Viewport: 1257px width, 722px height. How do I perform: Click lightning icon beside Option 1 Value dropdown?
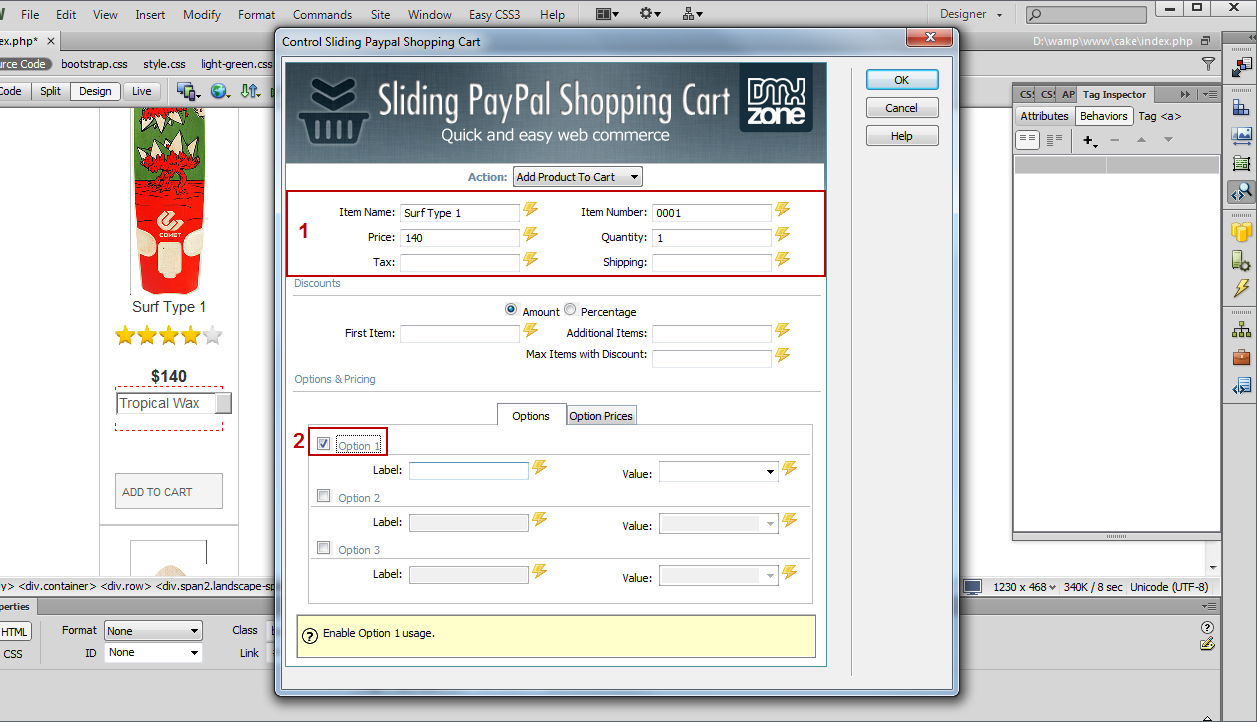coord(790,468)
